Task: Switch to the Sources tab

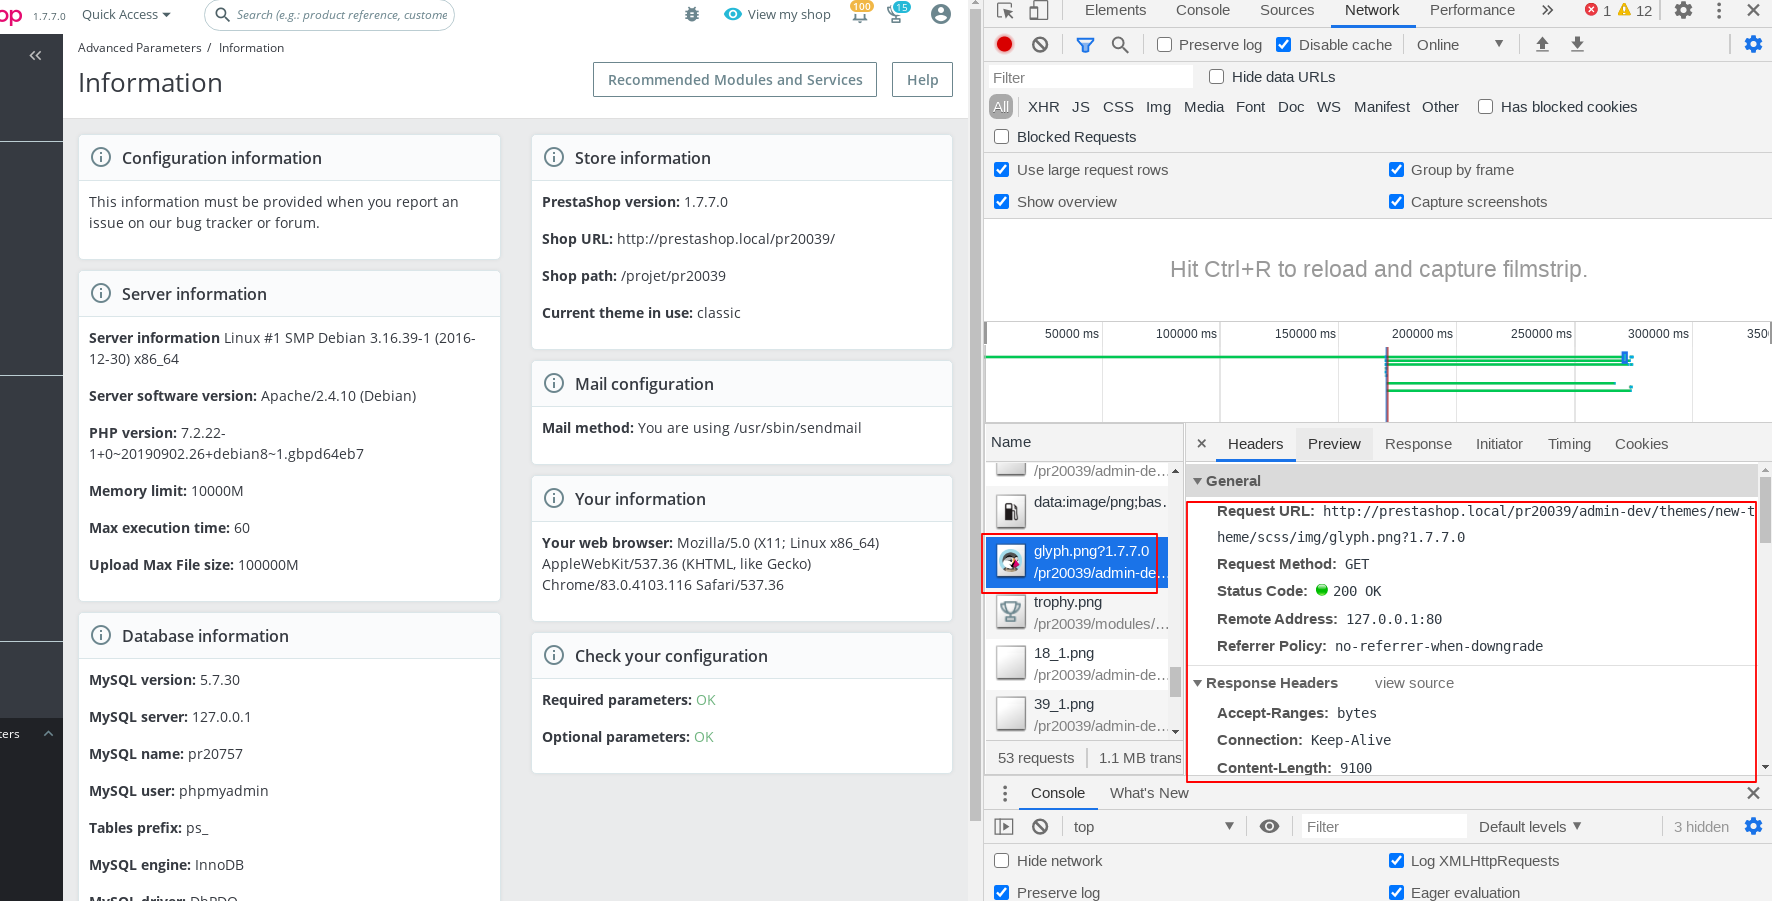Action: tap(1287, 10)
